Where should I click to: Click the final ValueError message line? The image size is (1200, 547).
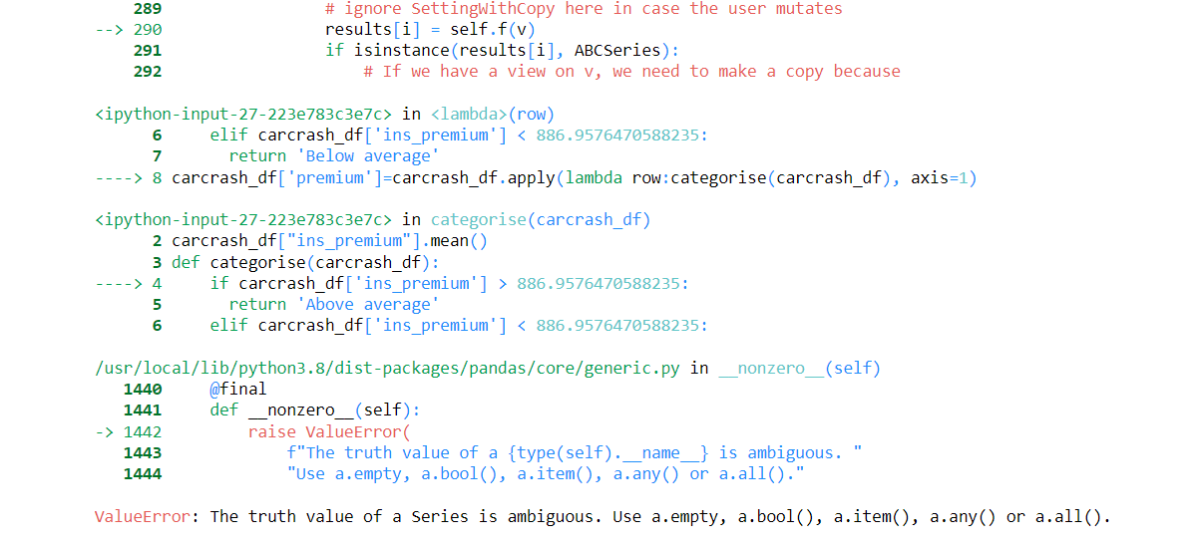tap(603, 517)
